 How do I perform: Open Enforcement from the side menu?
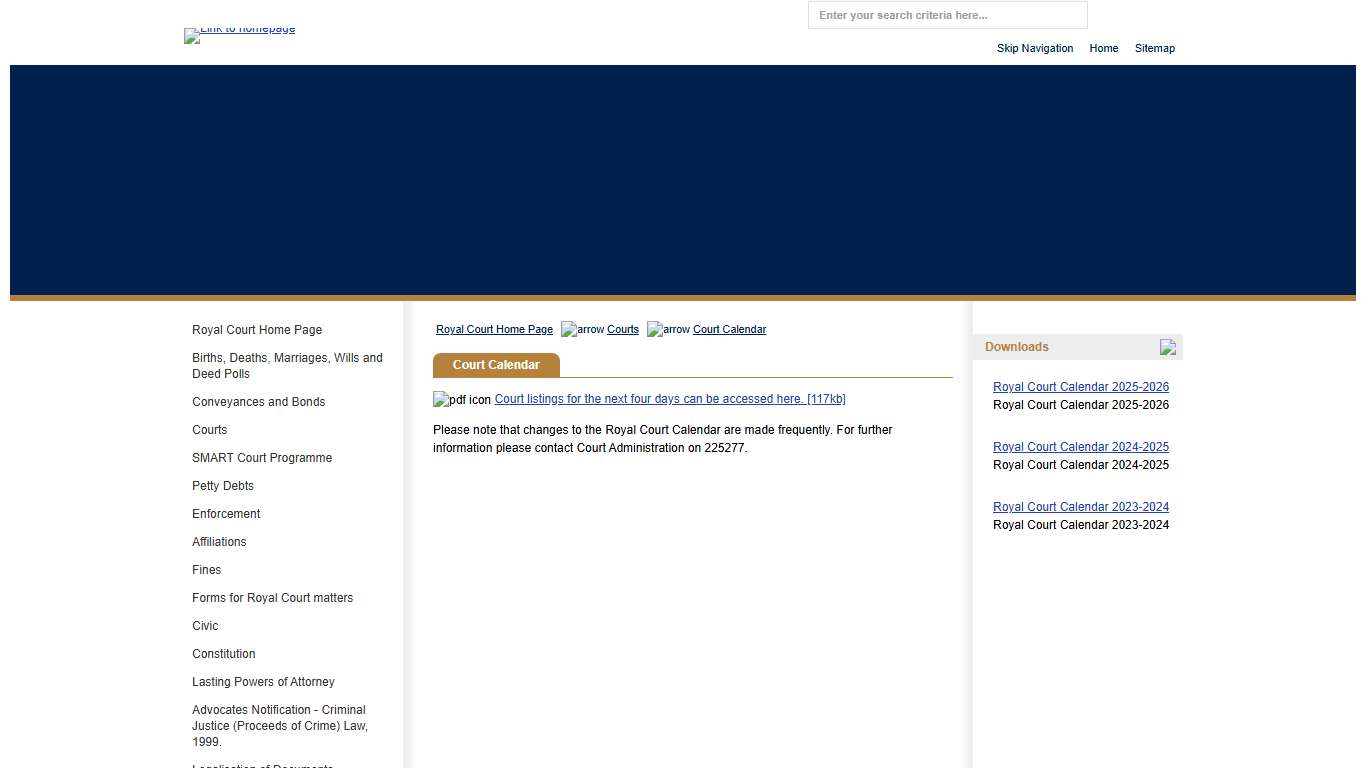click(x=226, y=514)
